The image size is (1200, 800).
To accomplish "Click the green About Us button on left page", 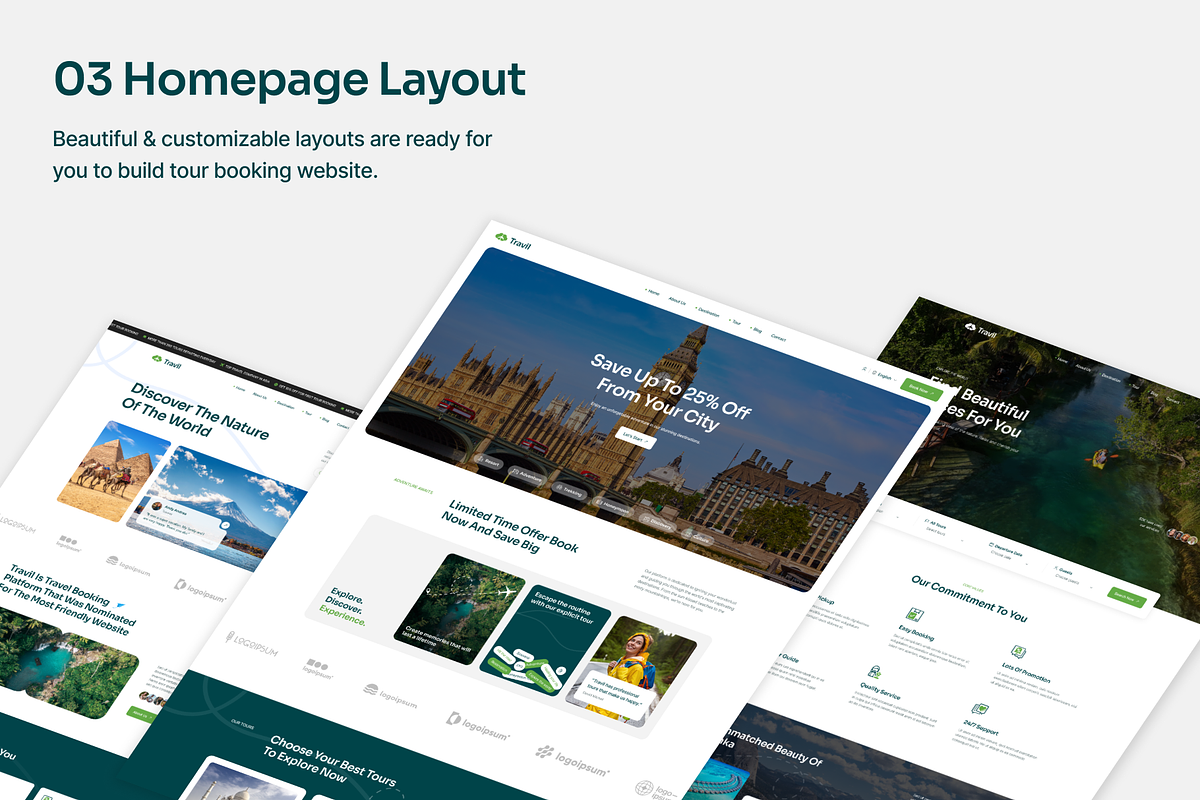I will [140, 713].
